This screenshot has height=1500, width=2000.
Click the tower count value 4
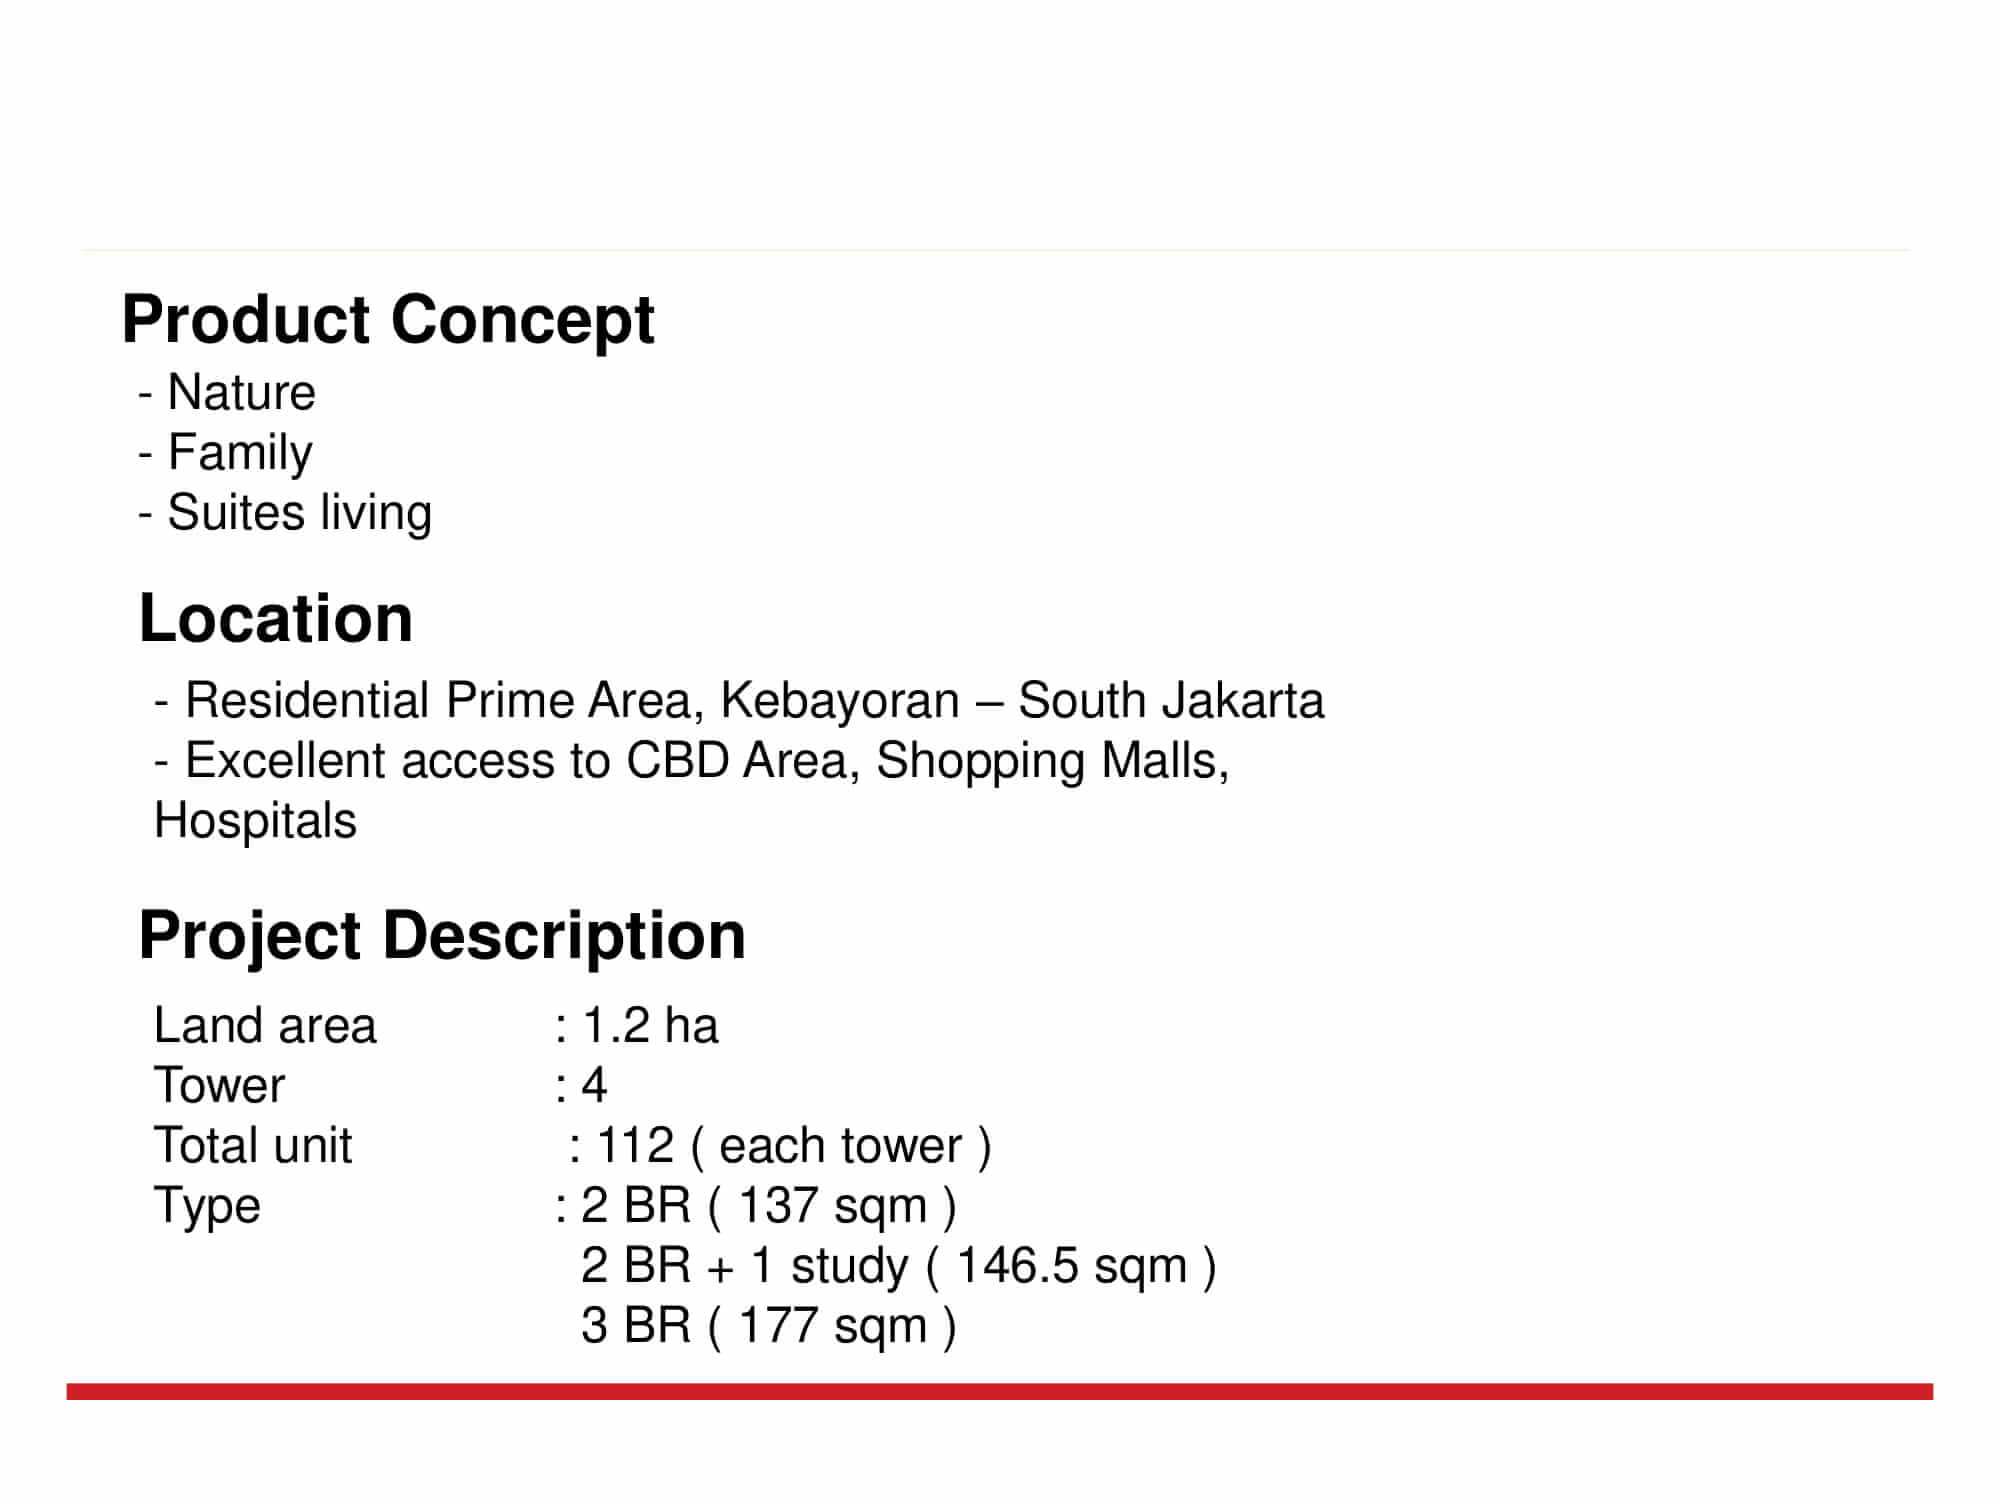click(594, 1085)
